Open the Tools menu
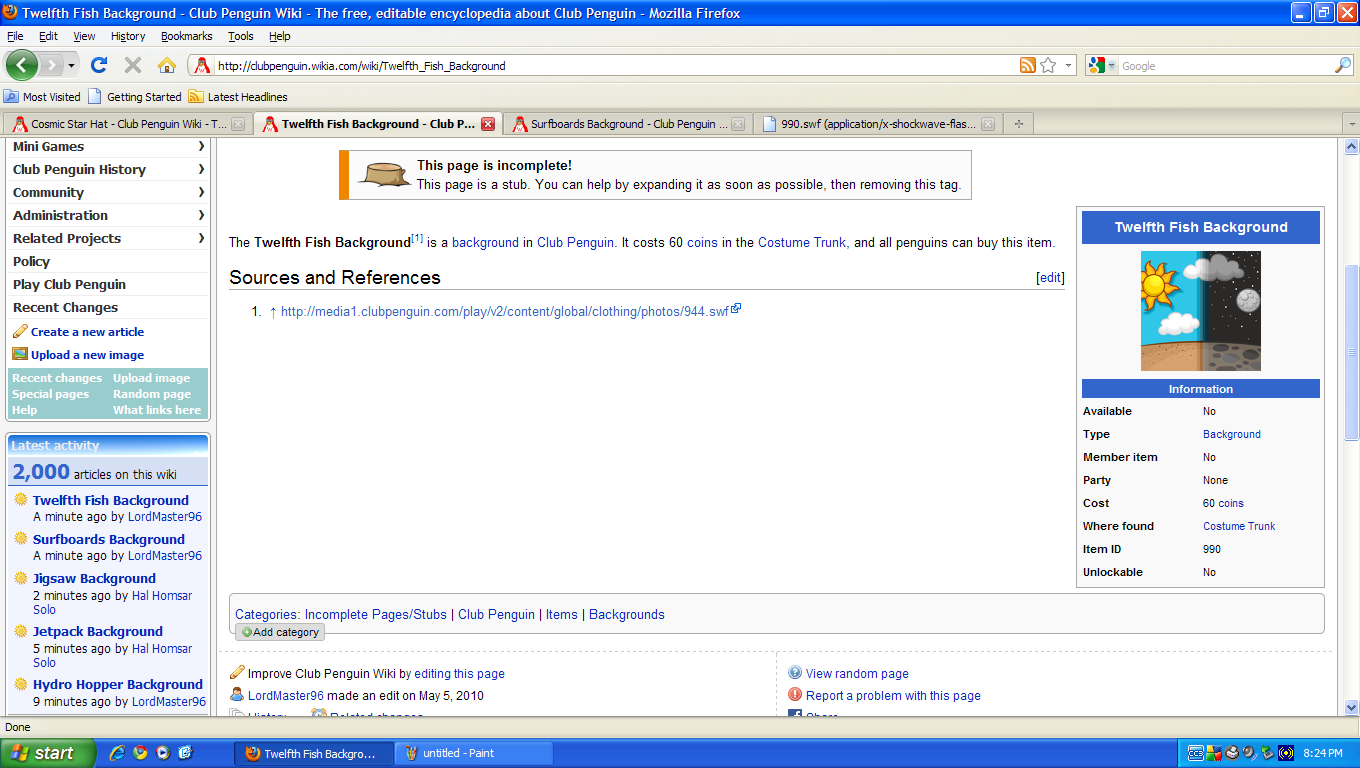Image resolution: width=1360 pixels, height=768 pixels. 240,36
